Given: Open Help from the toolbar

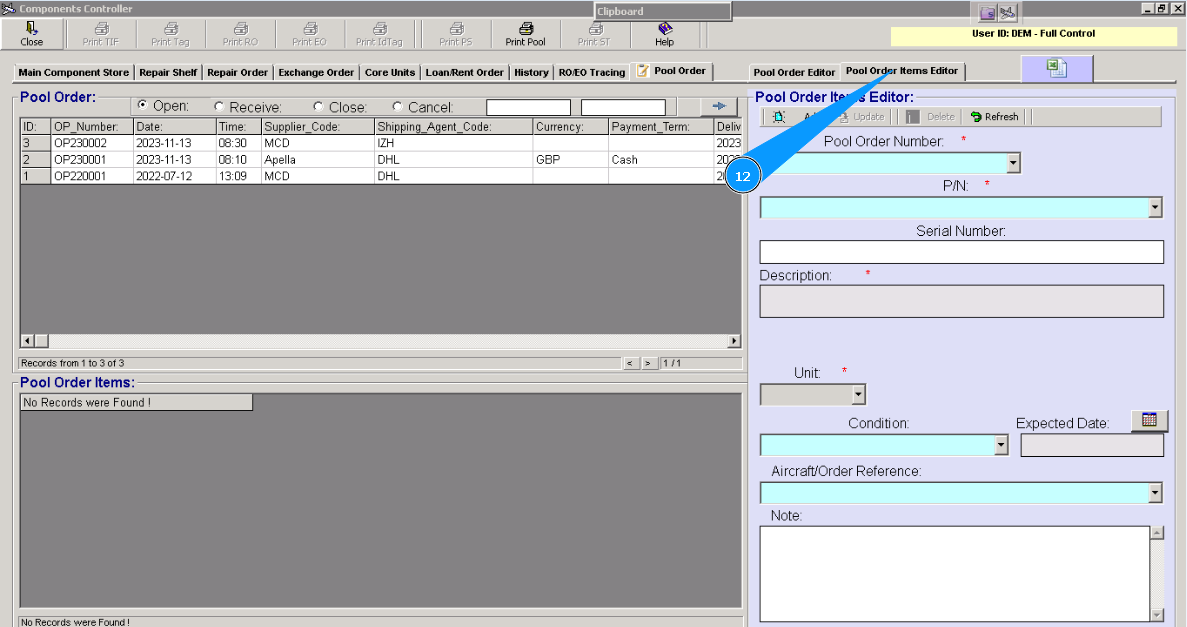Looking at the screenshot, I should tap(665, 34).
